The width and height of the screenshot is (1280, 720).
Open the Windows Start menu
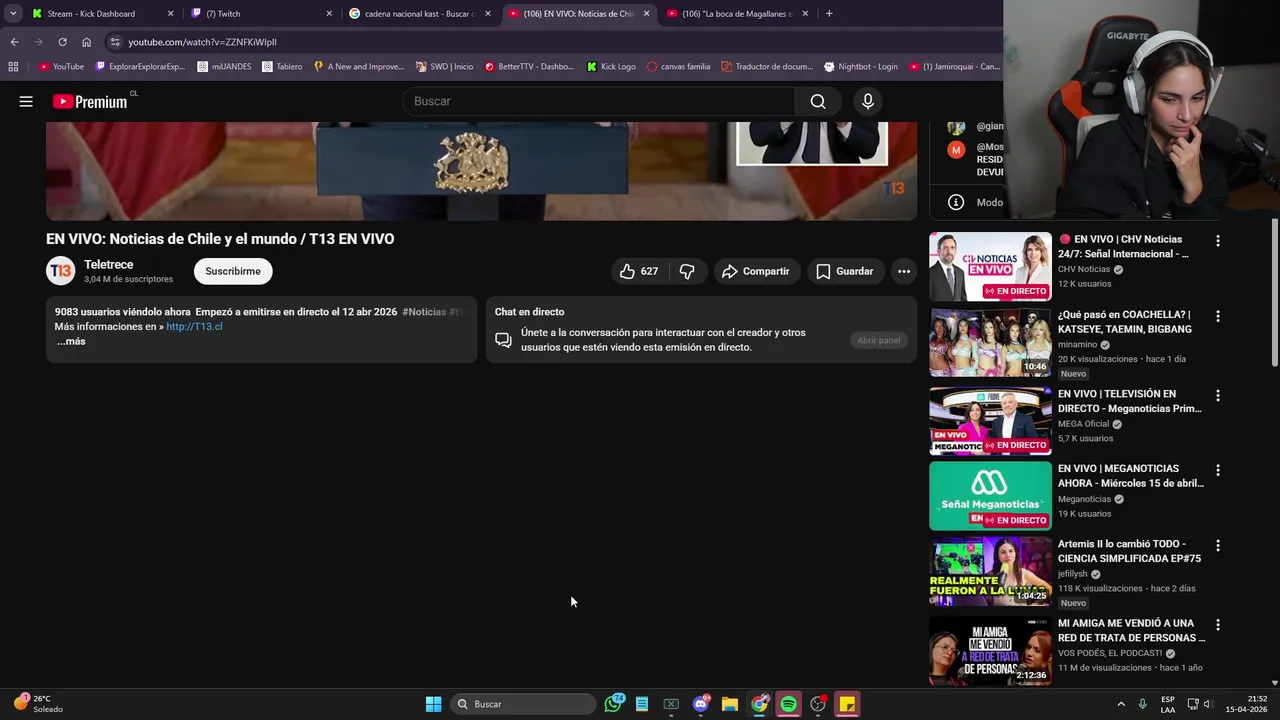tap(433, 704)
